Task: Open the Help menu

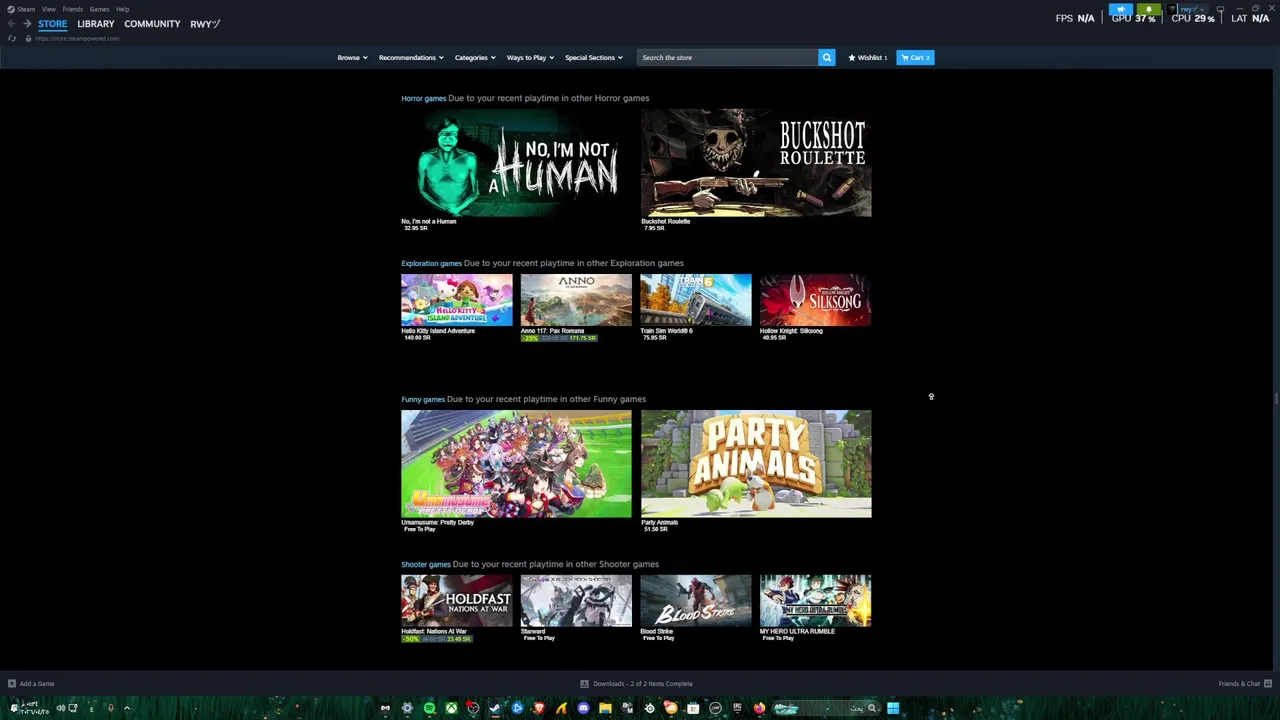Action: point(122,9)
